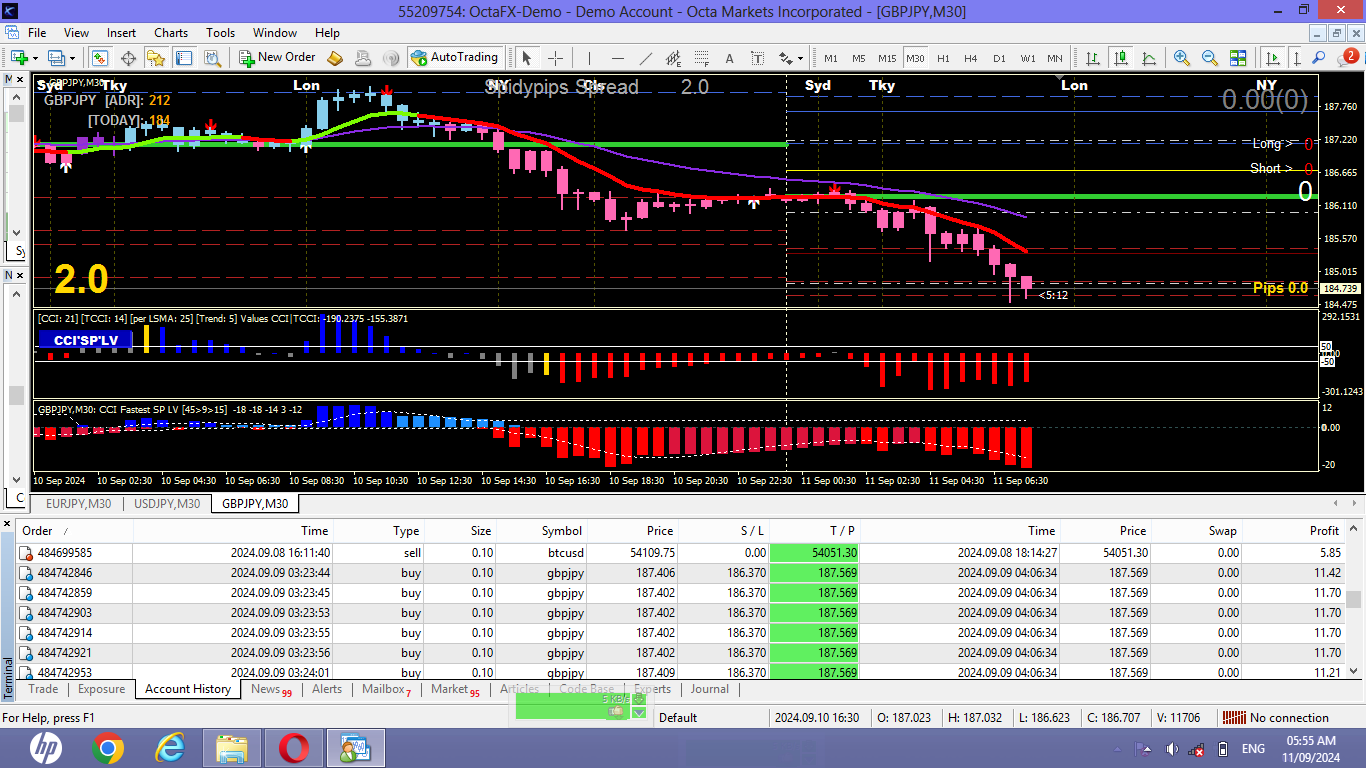Toggle the Market Watch window icon
Viewport: 1366px width, 768px height.
click(100, 57)
